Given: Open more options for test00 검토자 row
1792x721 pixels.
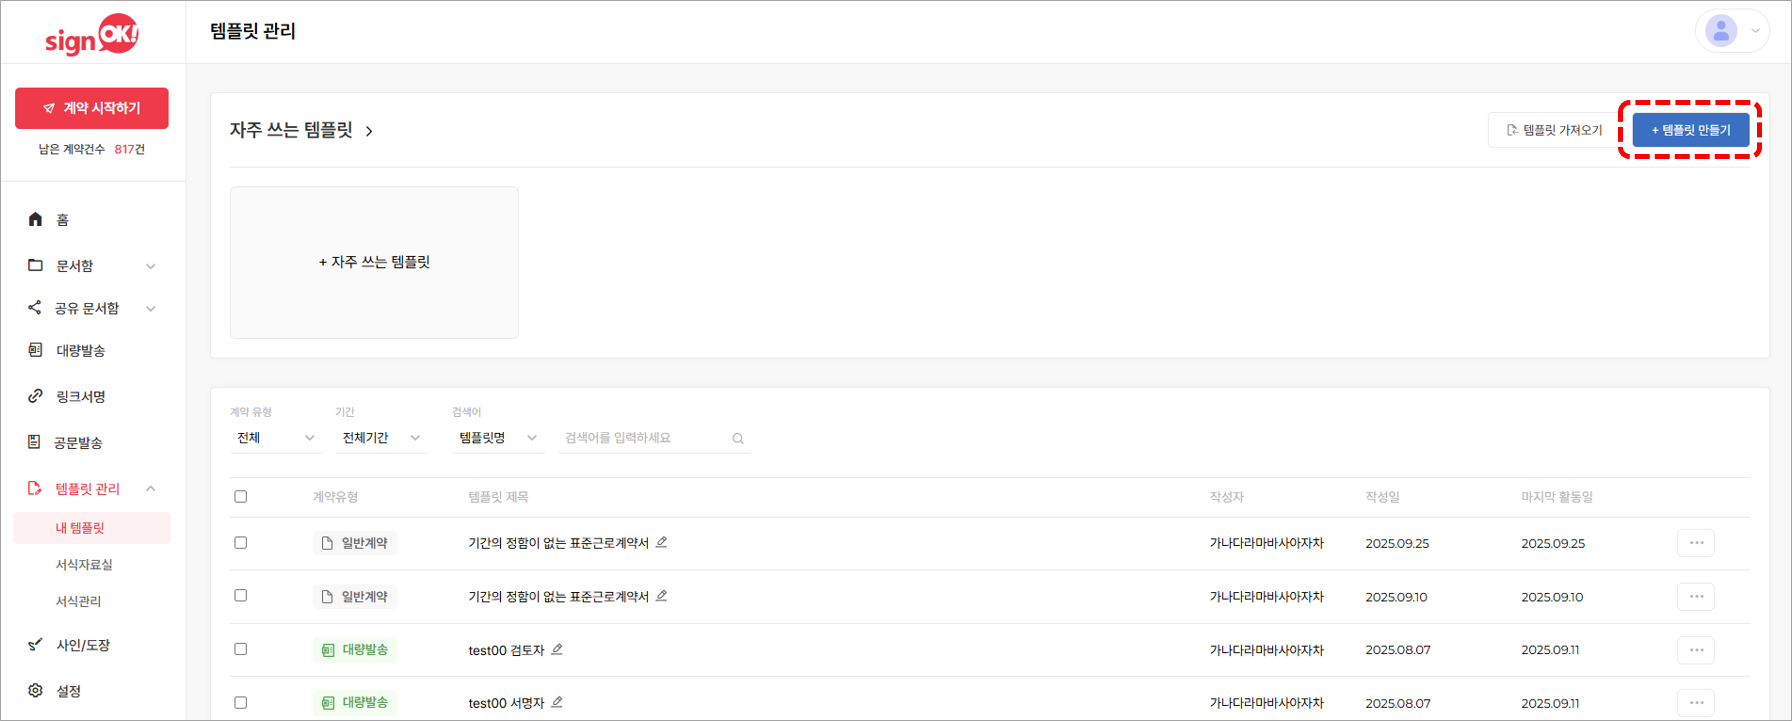Looking at the screenshot, I should 1696,650.
